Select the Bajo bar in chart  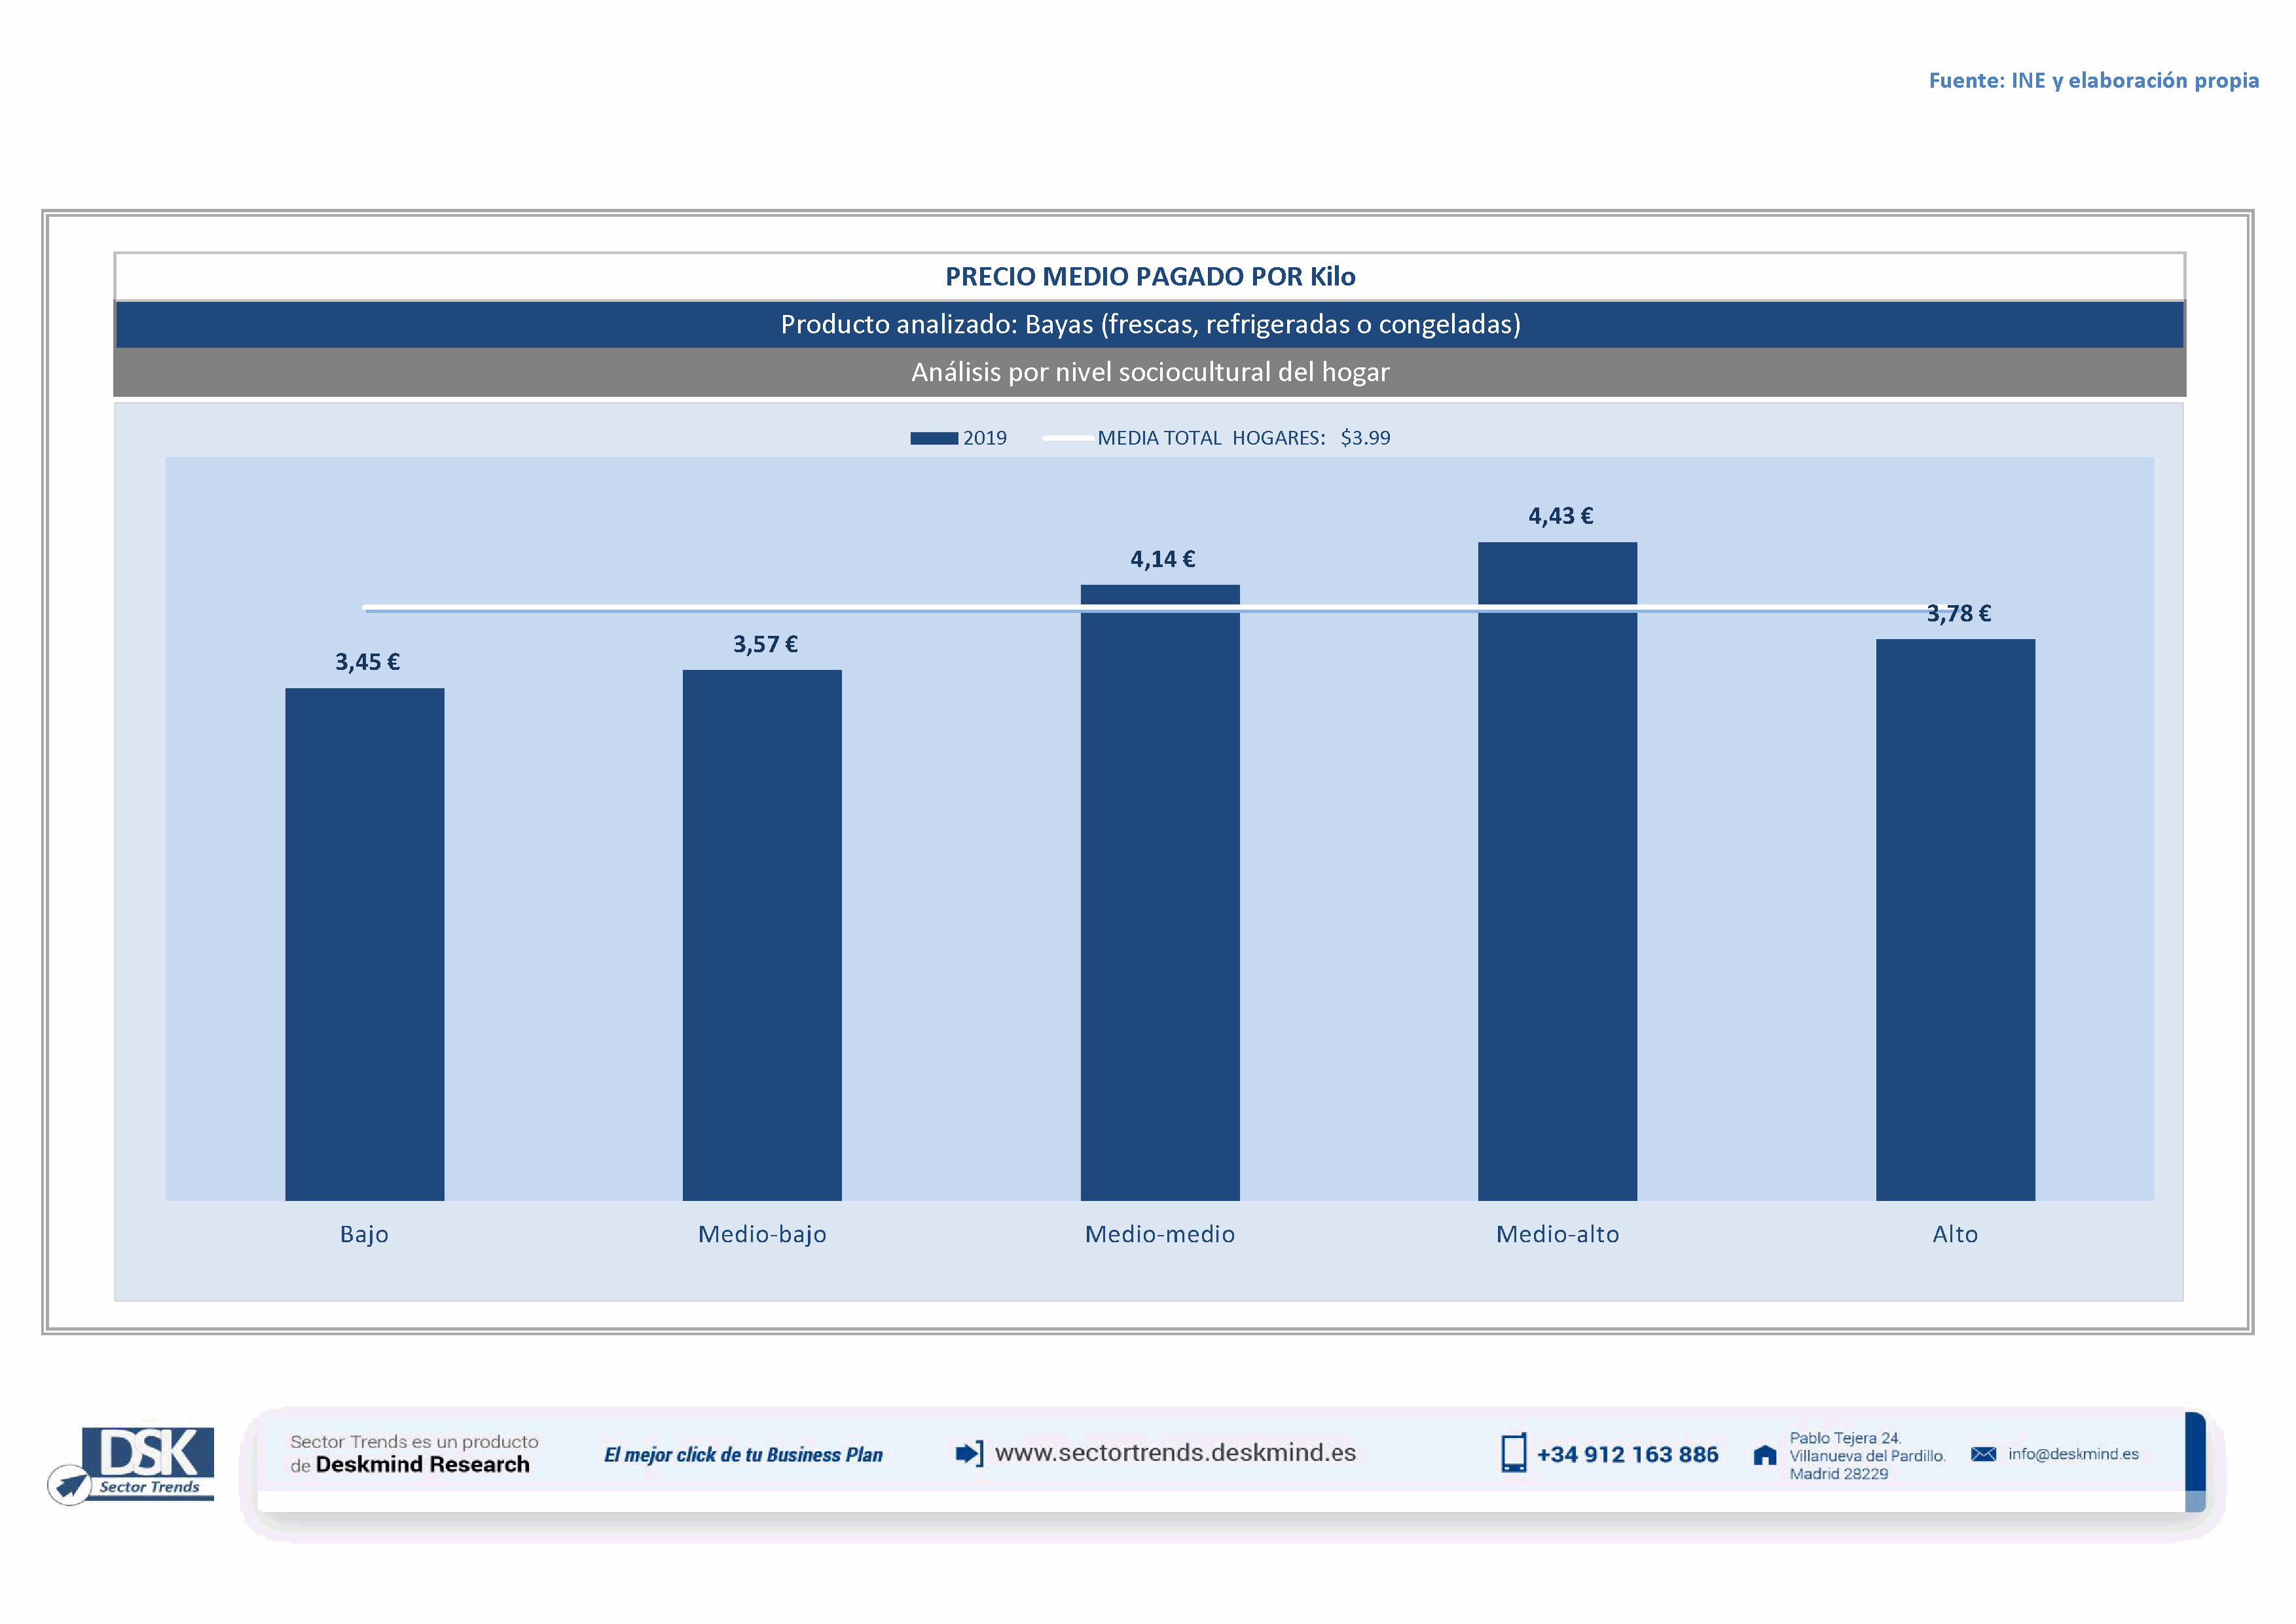364,943
